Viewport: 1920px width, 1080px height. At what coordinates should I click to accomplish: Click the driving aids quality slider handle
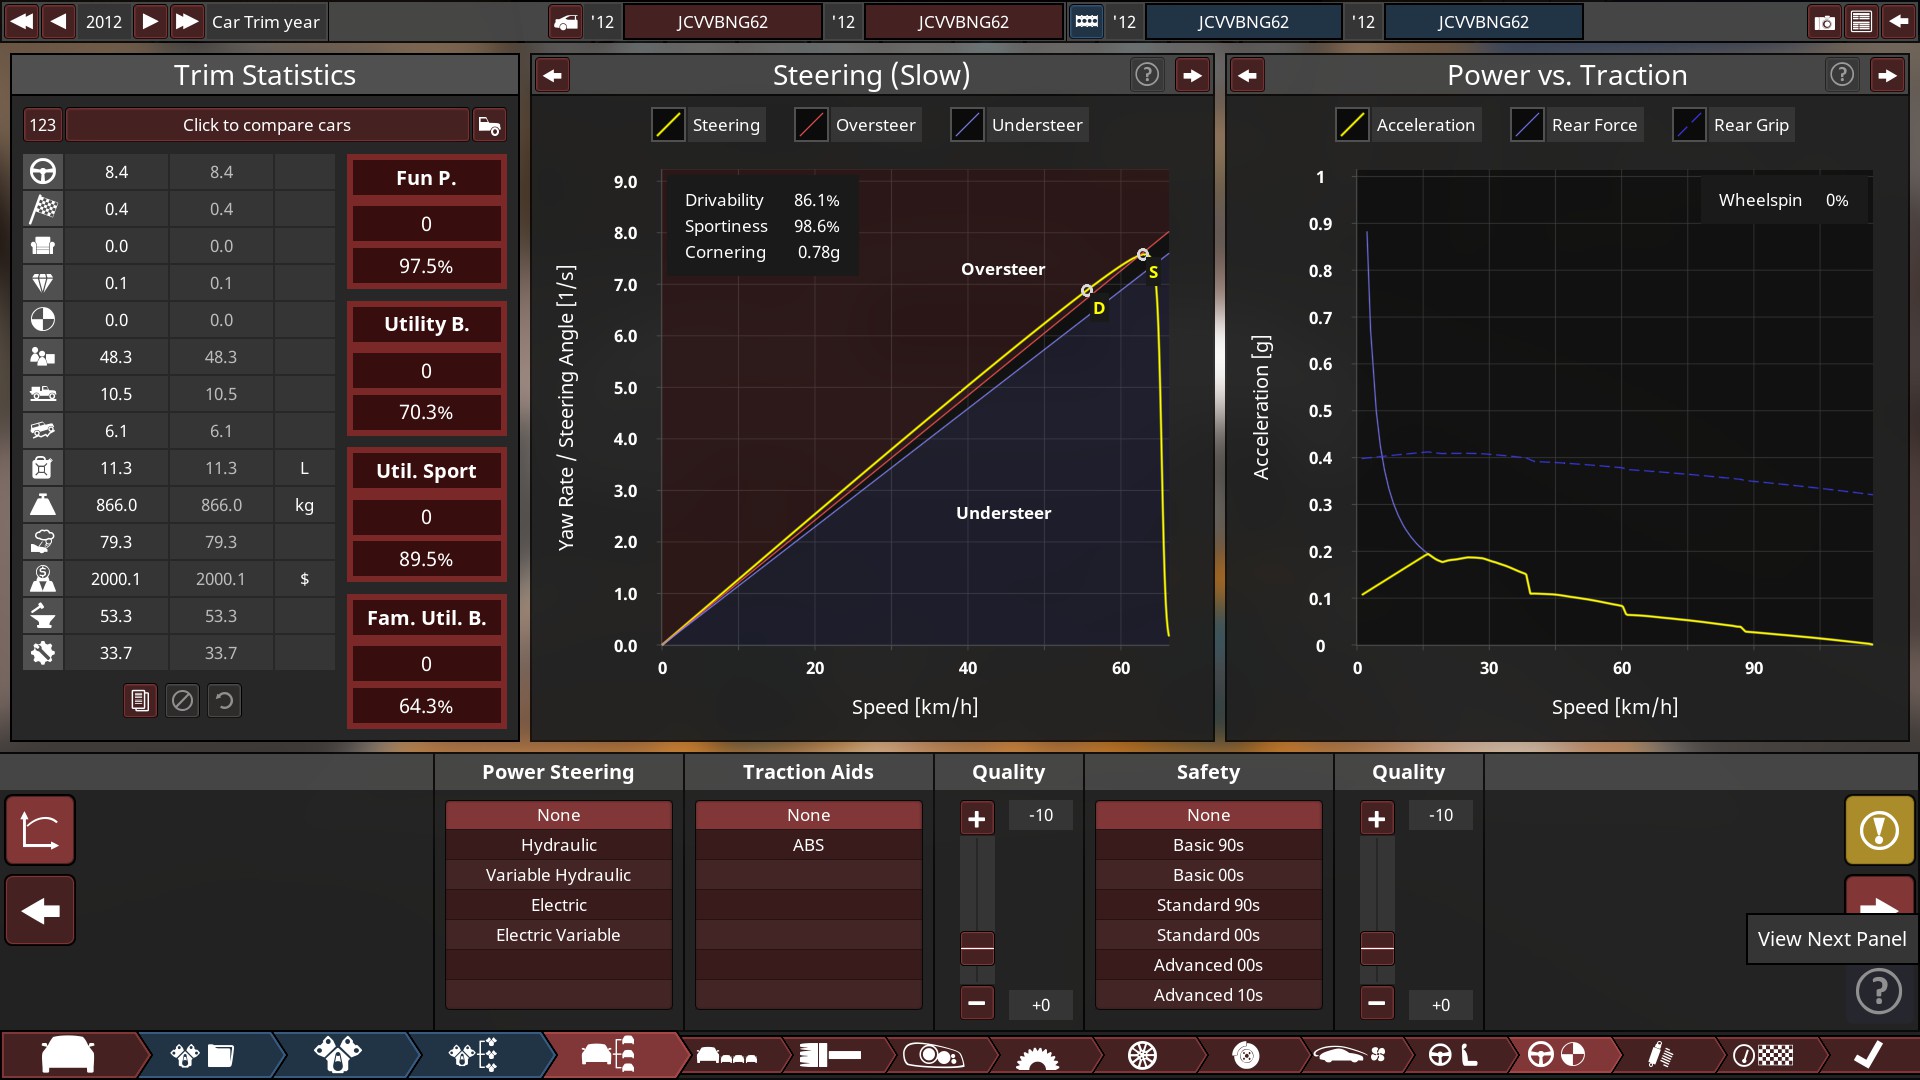pos(977,947)
